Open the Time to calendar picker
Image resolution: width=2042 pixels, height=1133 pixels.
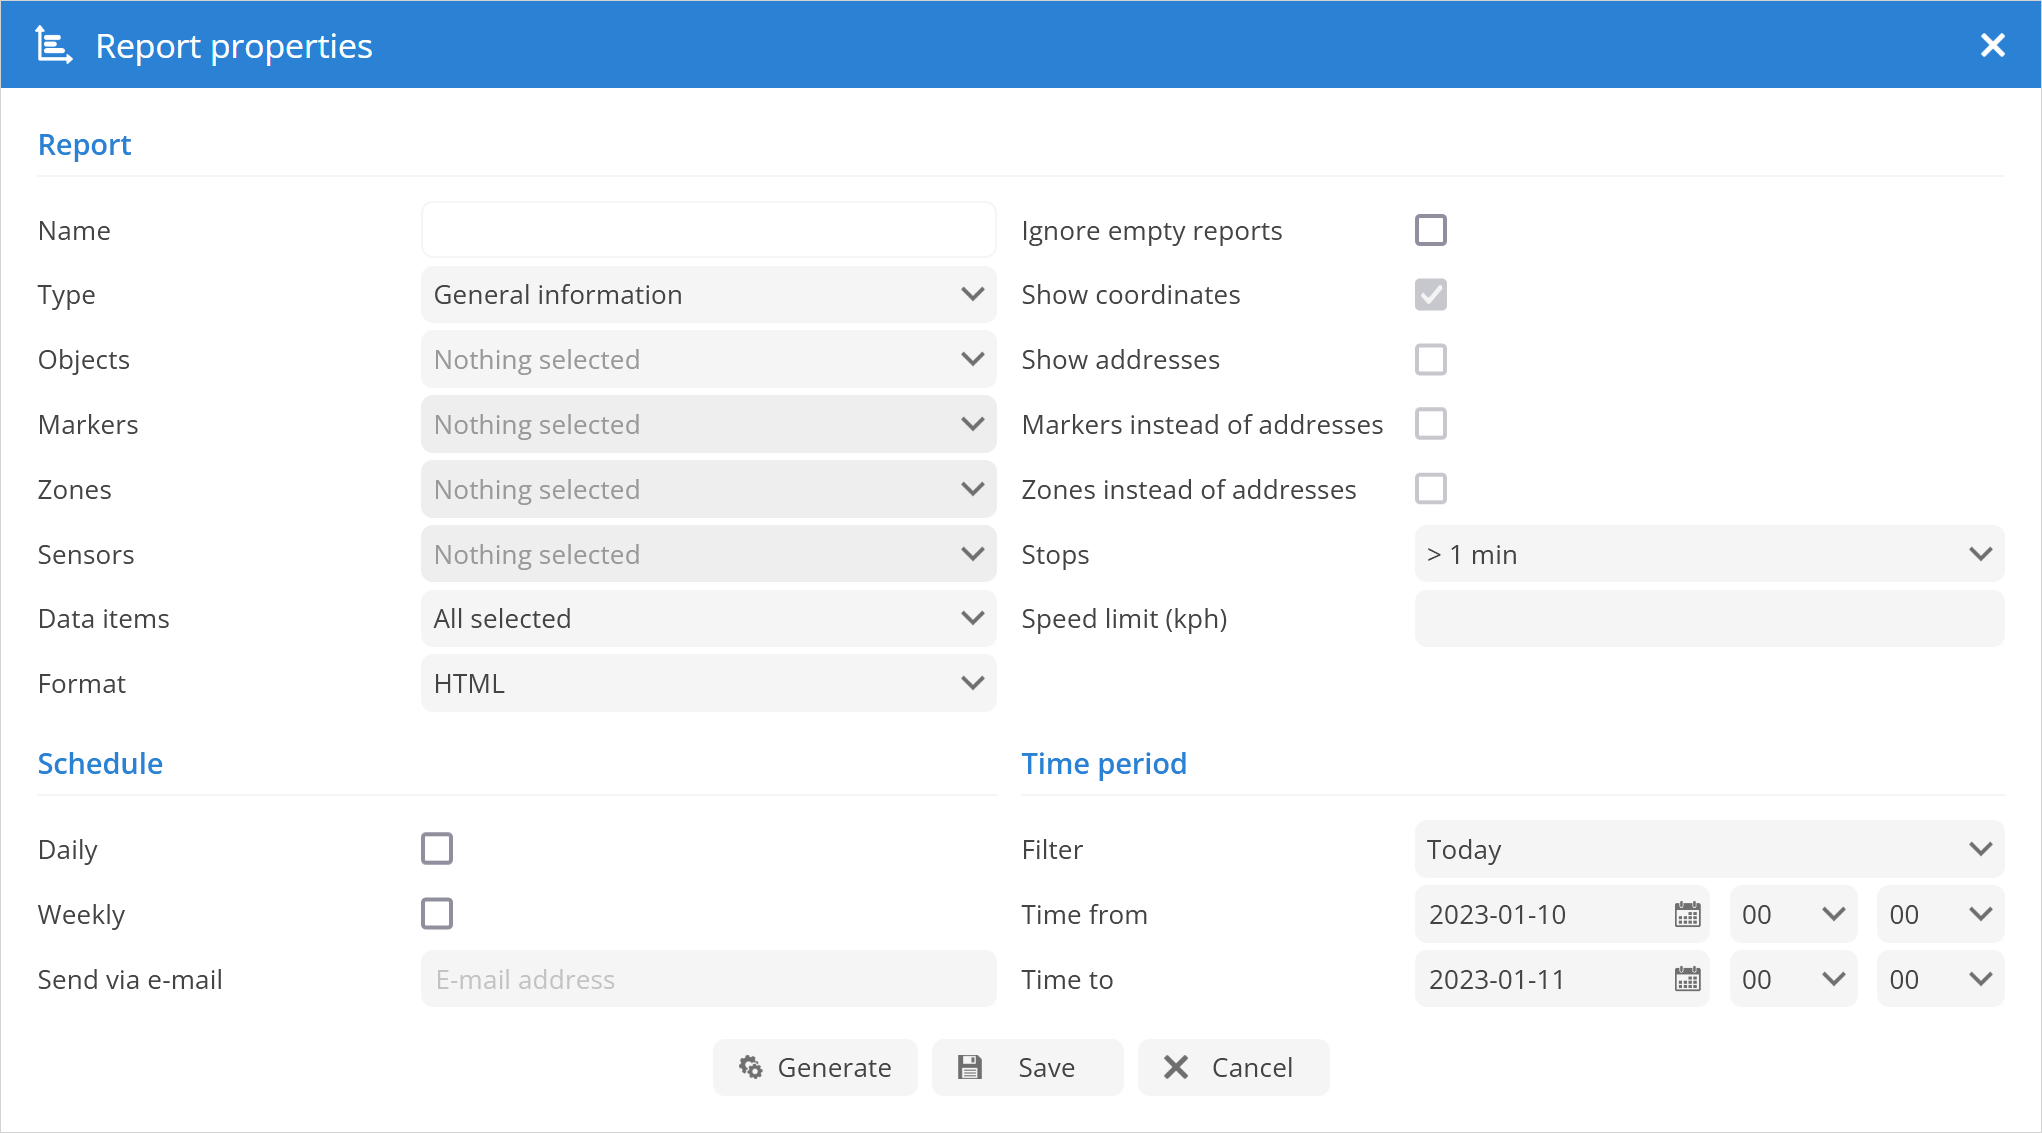click(x=1687, y=979)
